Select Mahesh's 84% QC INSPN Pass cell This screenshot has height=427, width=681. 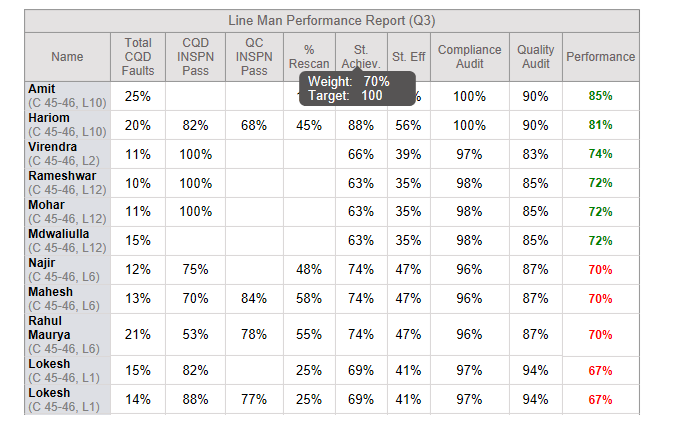point(254,299)
